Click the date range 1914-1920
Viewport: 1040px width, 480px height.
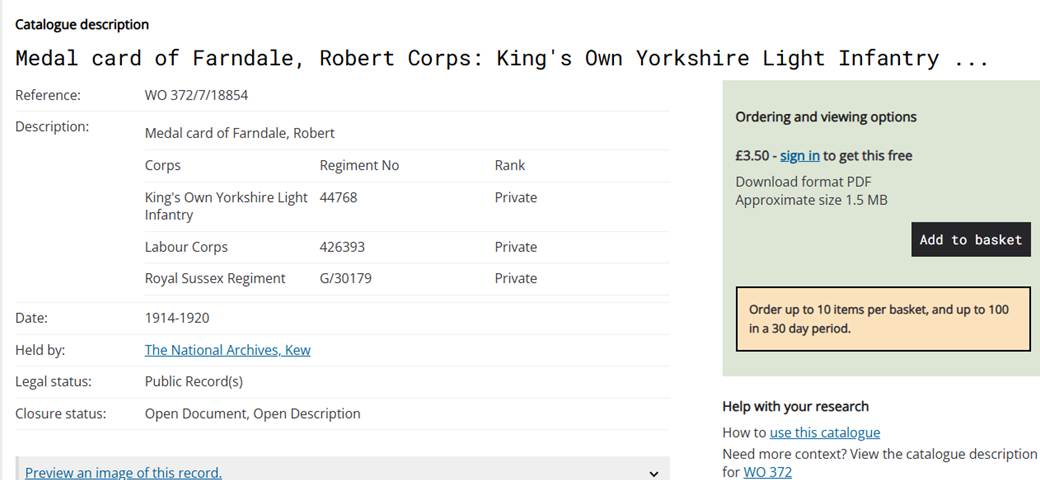click(x=177, y=318)
